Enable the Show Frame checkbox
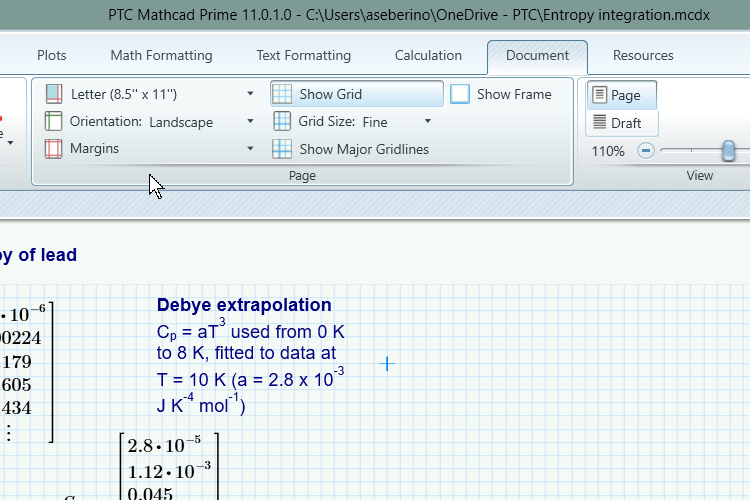The height and width of the screenshot is (500, 750). coord(460,94)
